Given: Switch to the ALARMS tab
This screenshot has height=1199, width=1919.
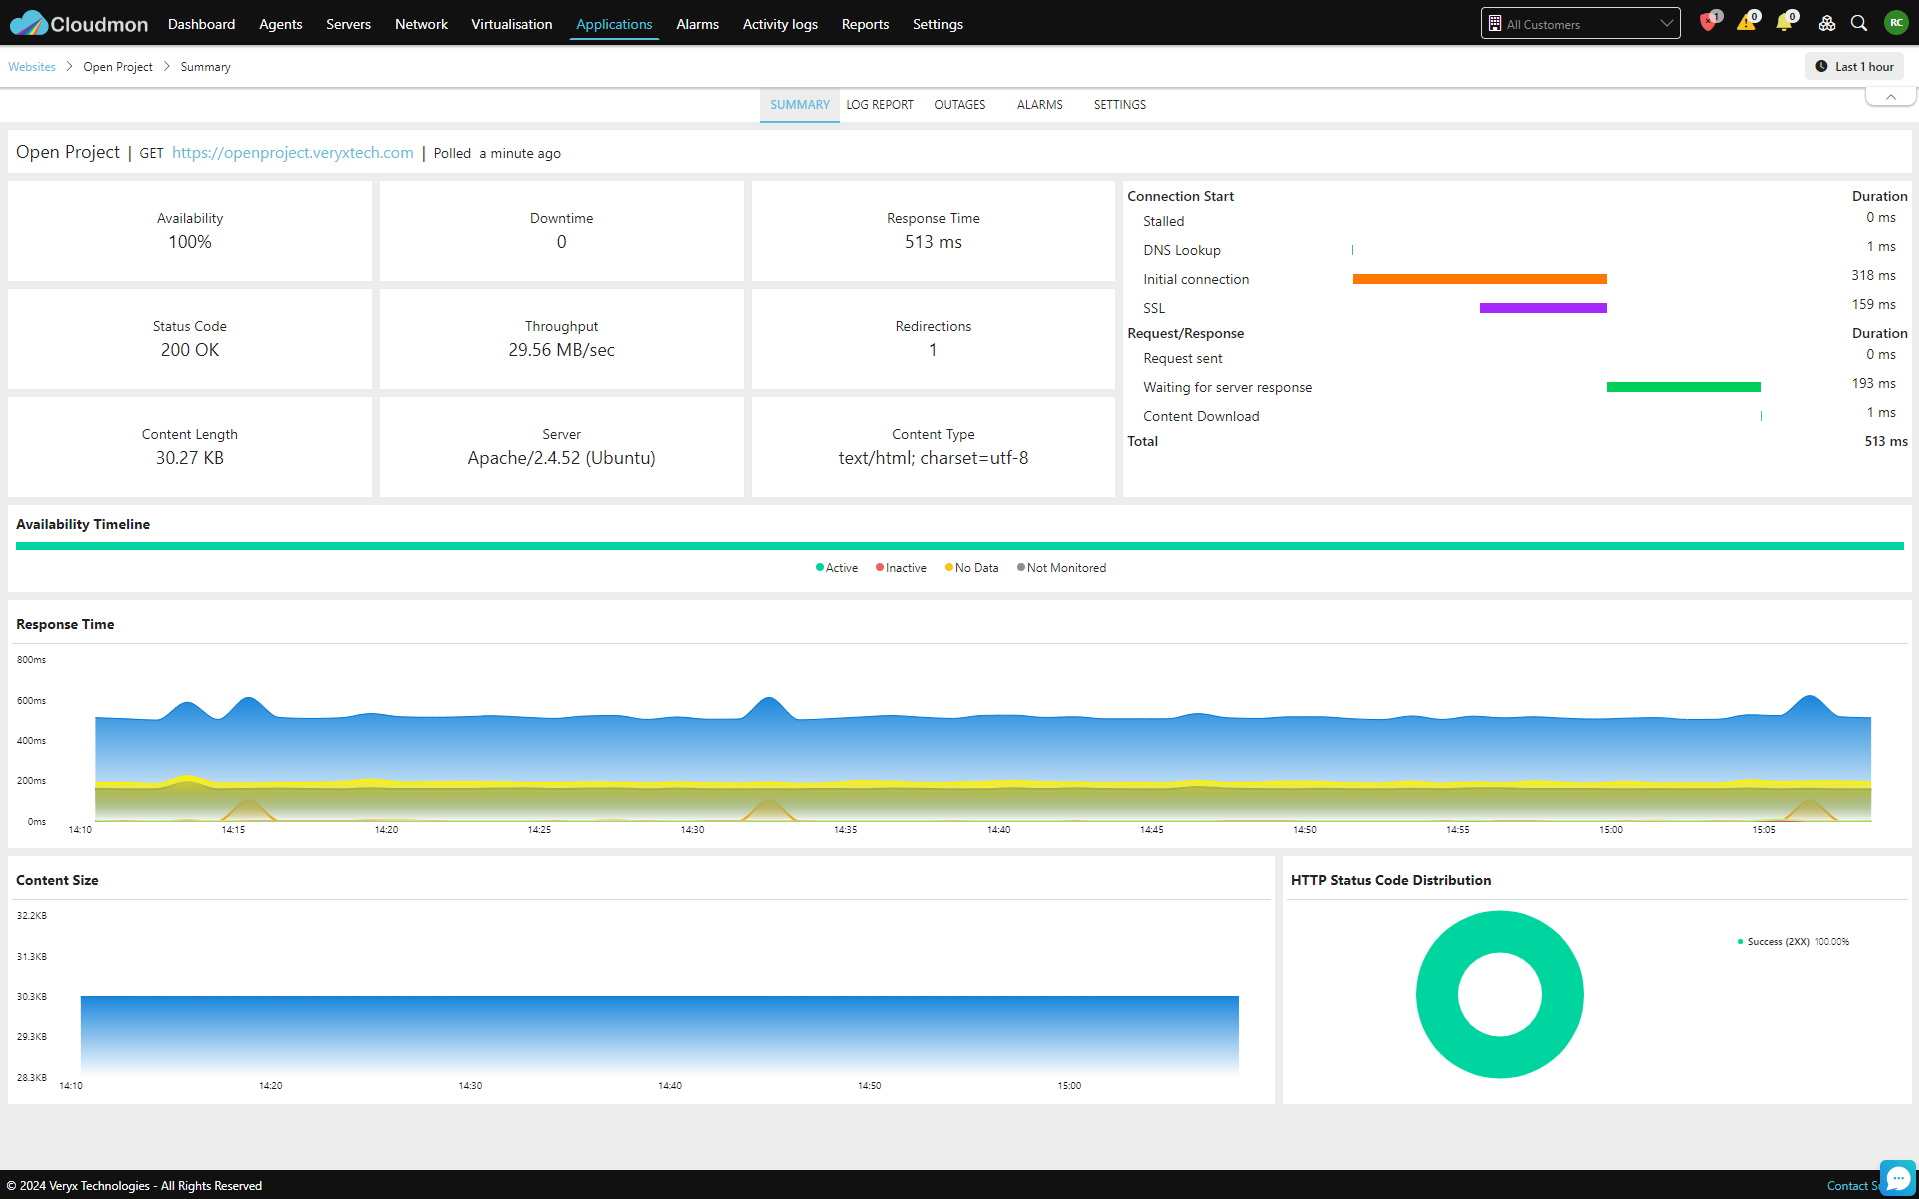Looking at the screenshot, I should pos(1040,105).
